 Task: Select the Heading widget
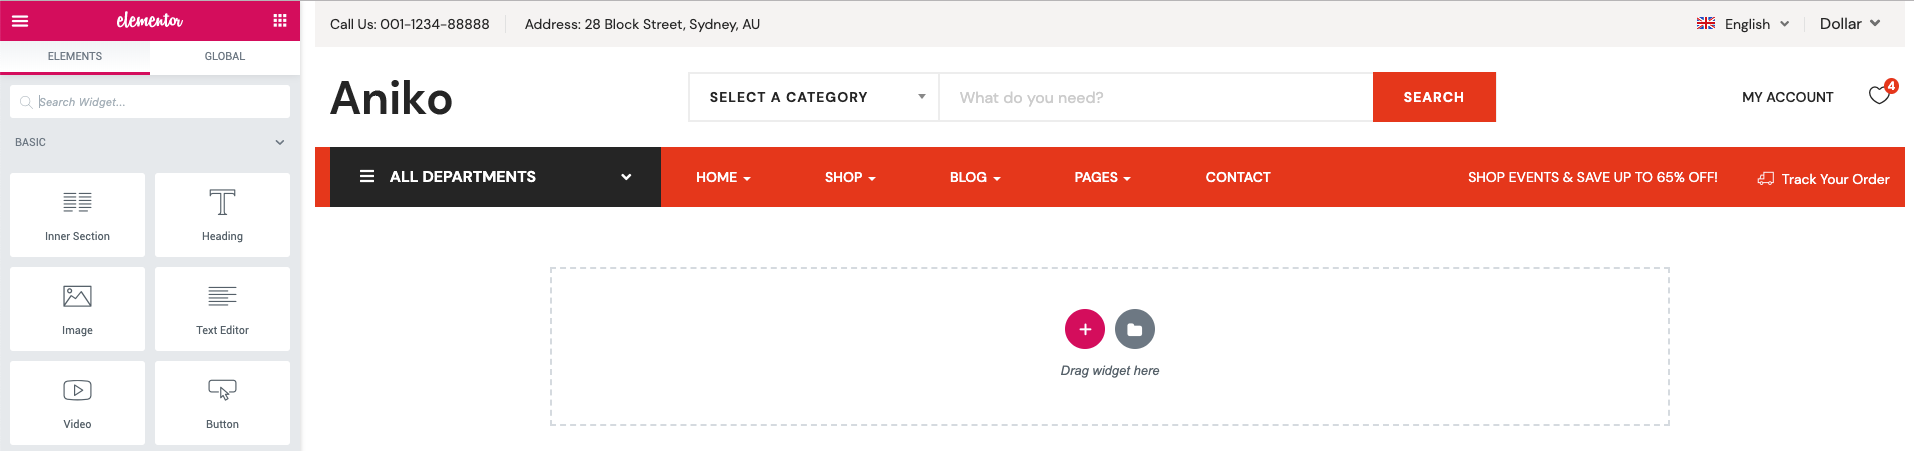point(222,215)
